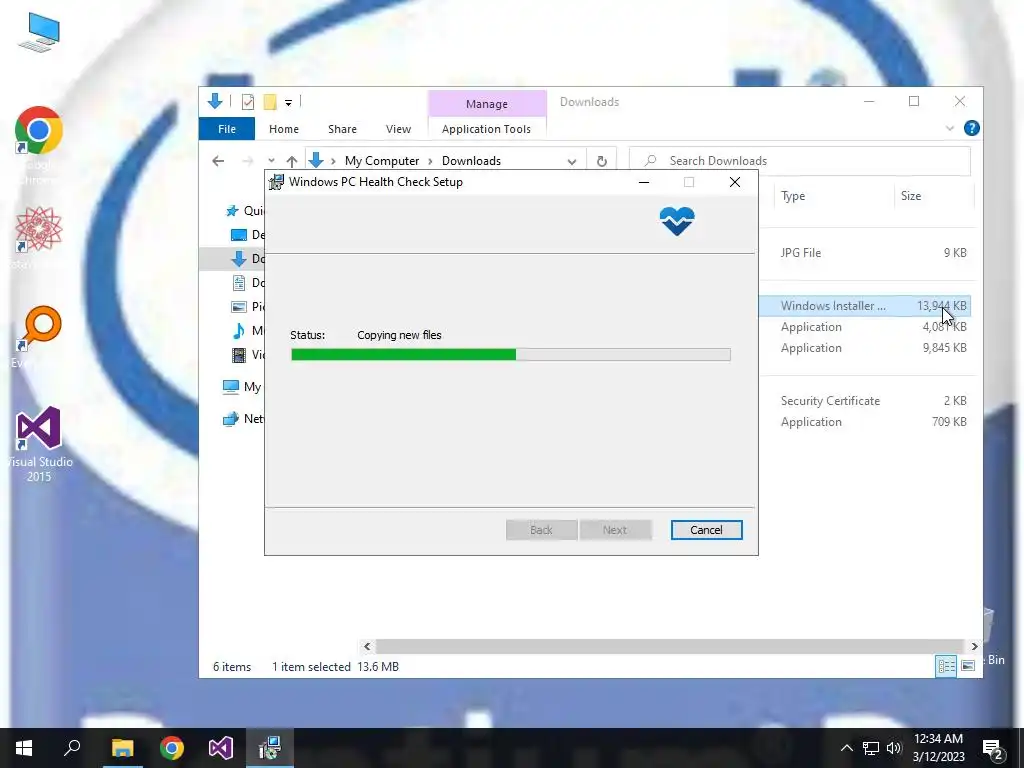Select Quick access in the navigation pane
This screenshot has height=768, width=1024.
click(243, 210)
